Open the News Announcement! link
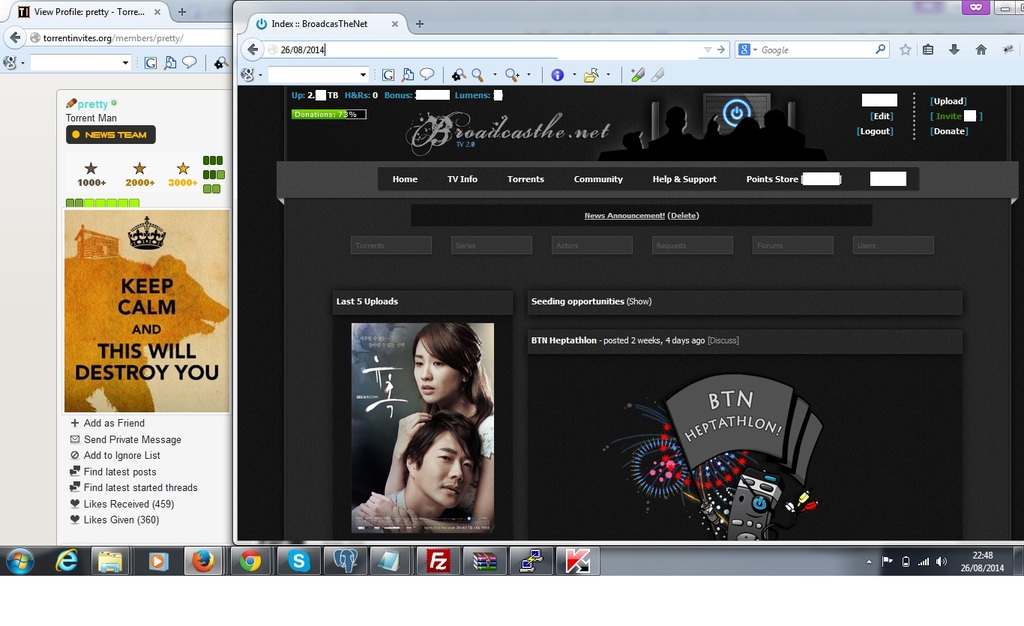The image size is (1024, 626). [624, 215]
